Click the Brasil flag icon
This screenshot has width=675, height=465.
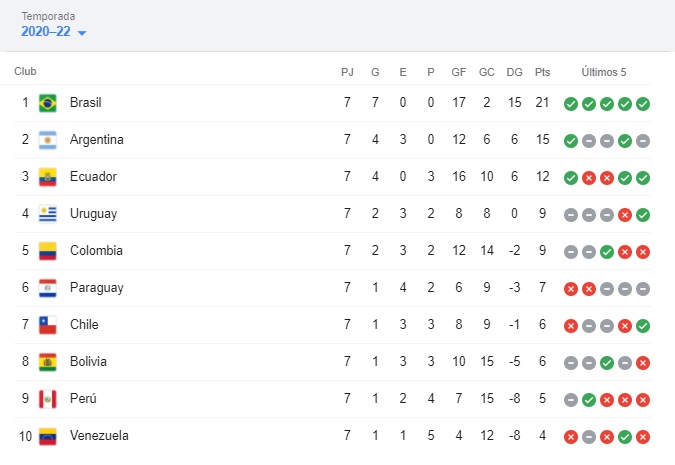click(47, 103)
